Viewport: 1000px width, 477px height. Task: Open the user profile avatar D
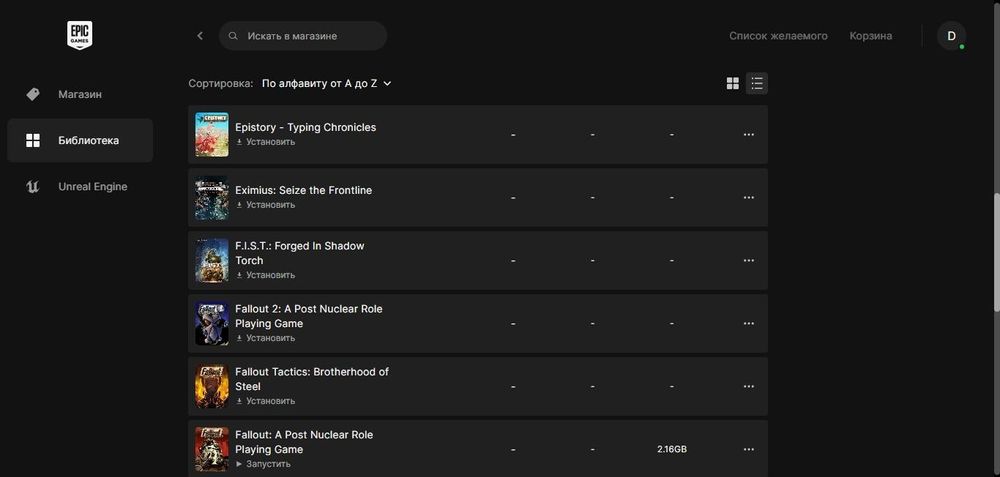(x=951, y=36)
